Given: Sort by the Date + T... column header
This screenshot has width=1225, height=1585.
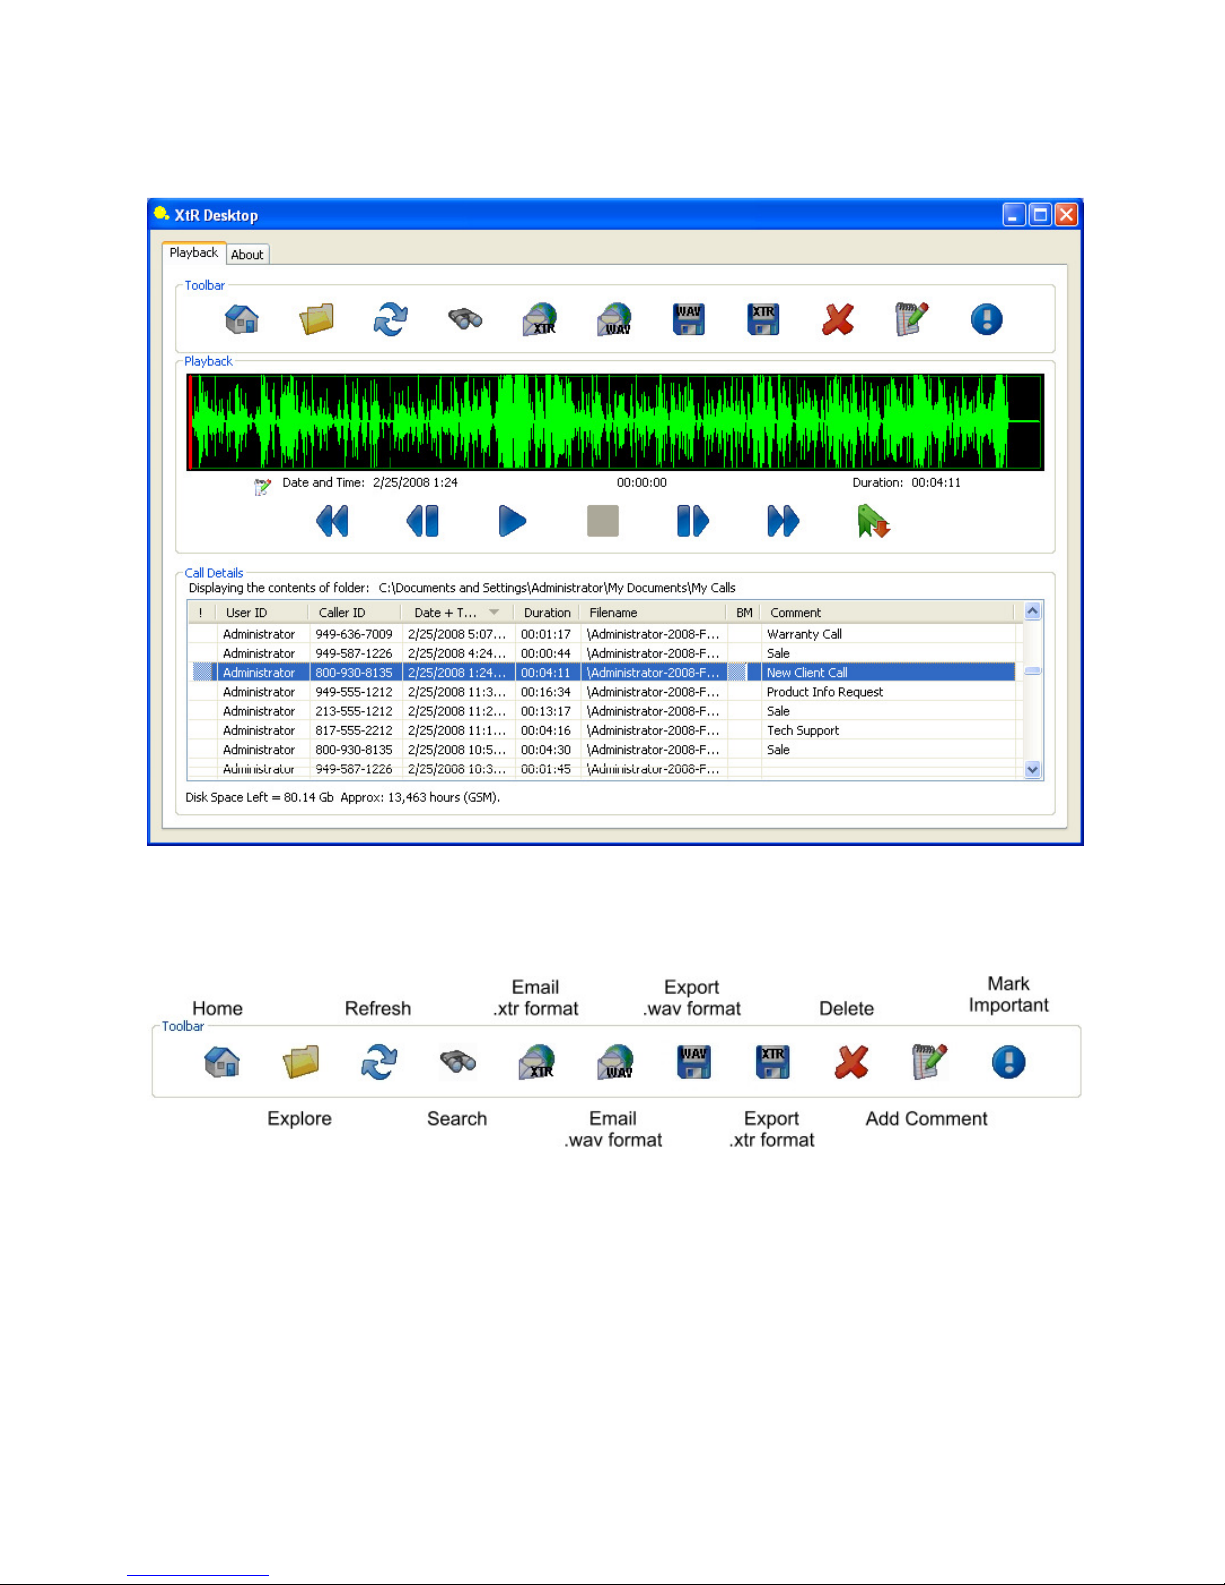Looking at the screenshot, I should 456,613.
